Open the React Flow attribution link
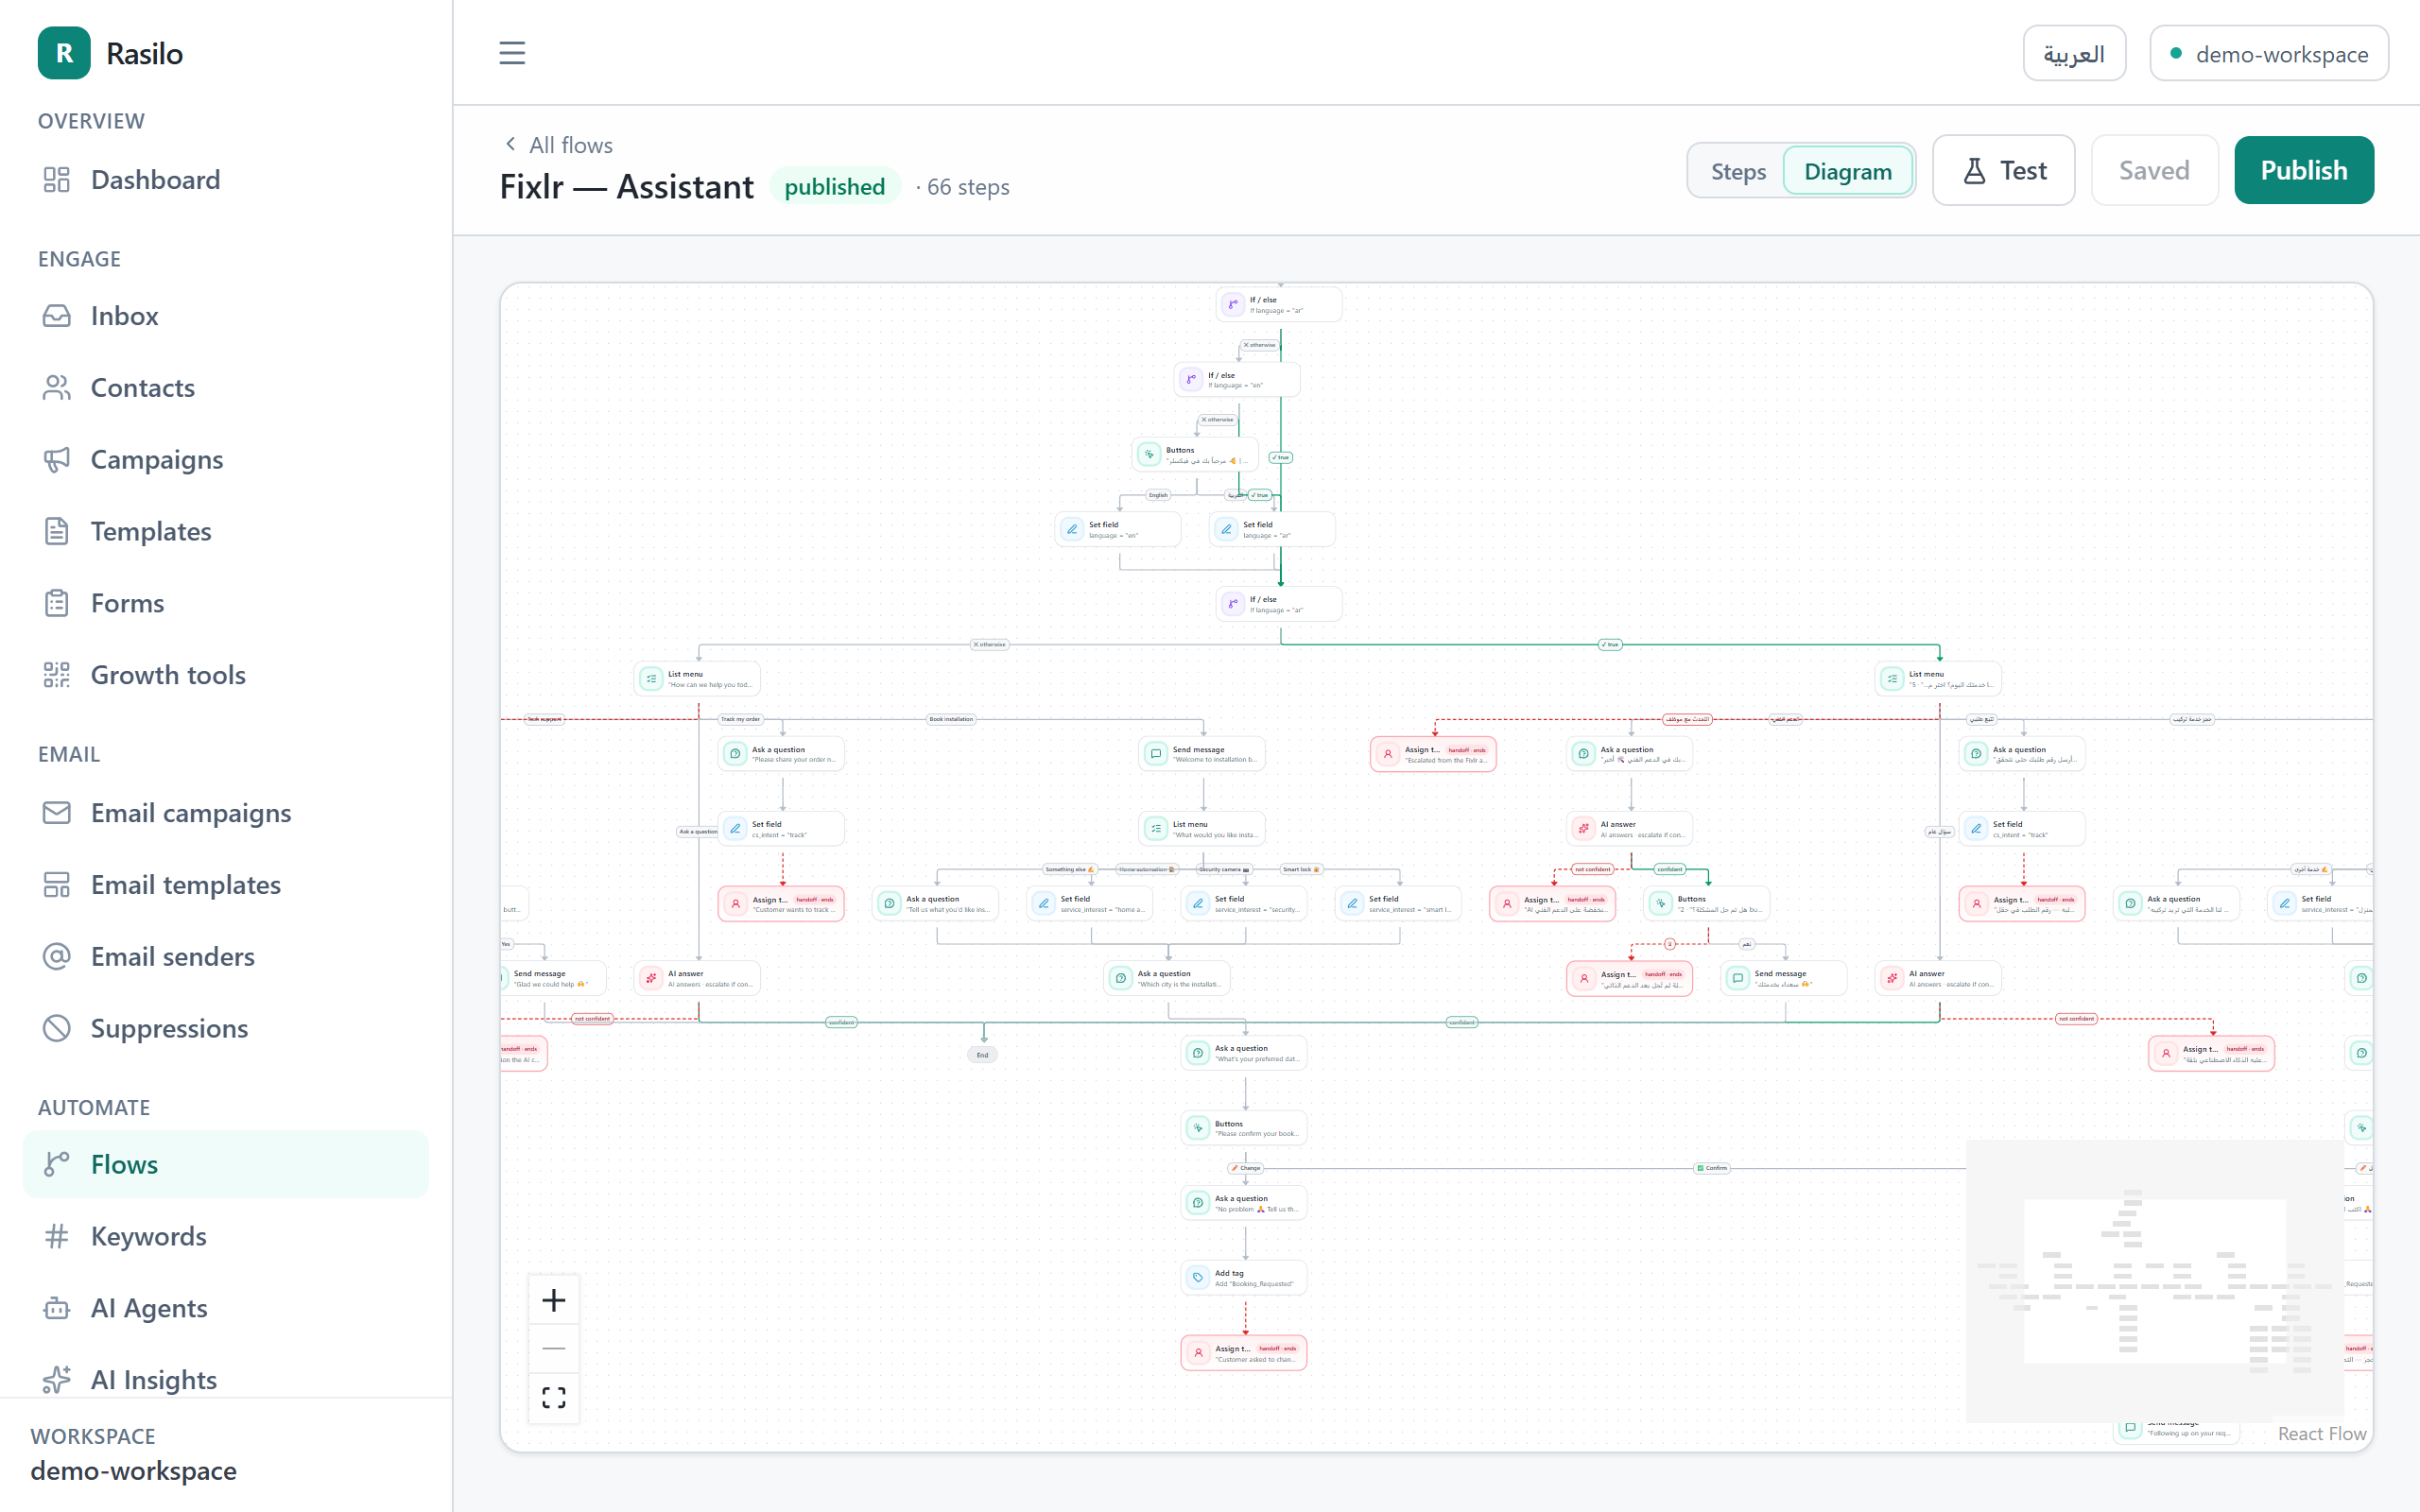The height and width of the screenshot is (1512, 2420). (2322, 1433)
